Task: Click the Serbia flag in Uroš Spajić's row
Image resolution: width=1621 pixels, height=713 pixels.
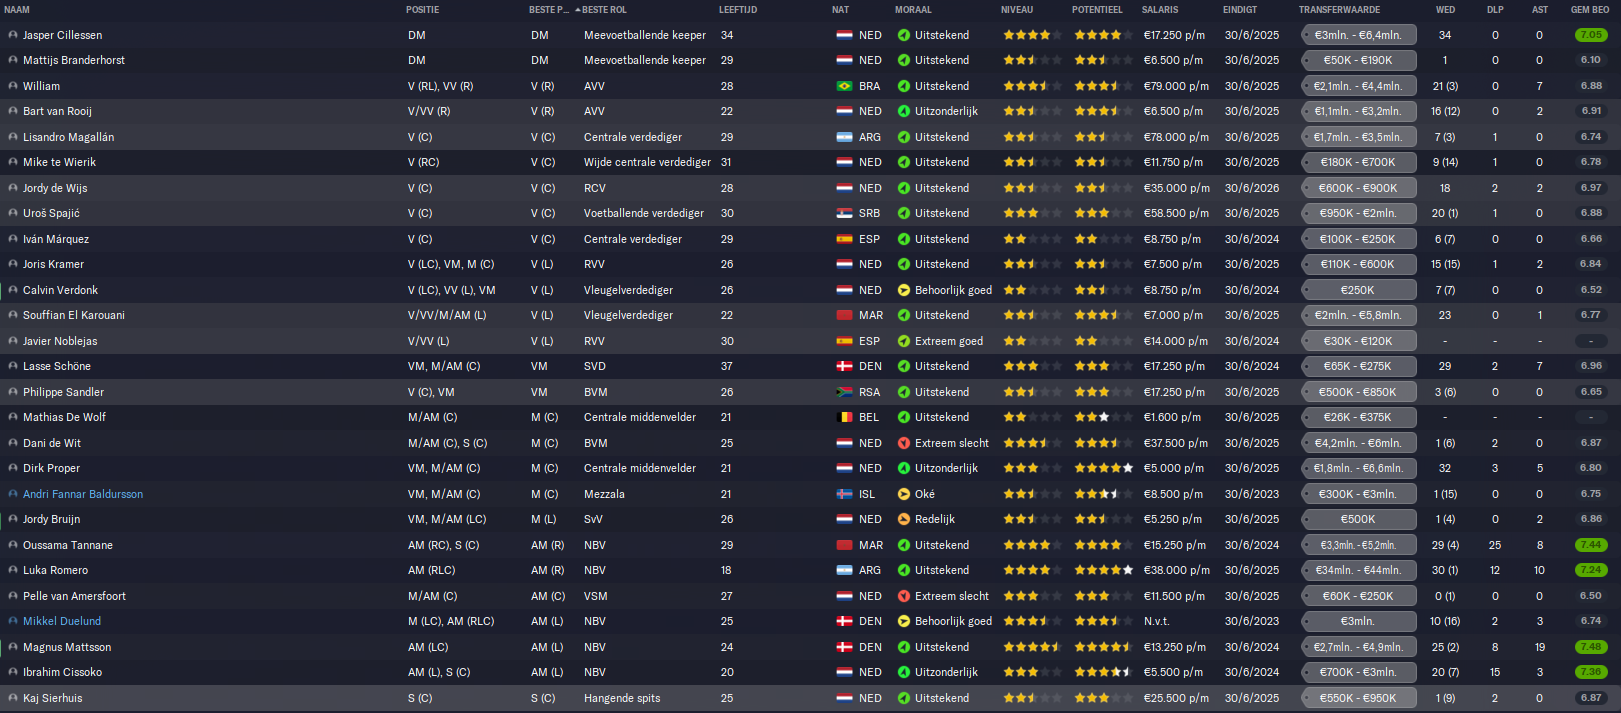Action: point(844,213)
